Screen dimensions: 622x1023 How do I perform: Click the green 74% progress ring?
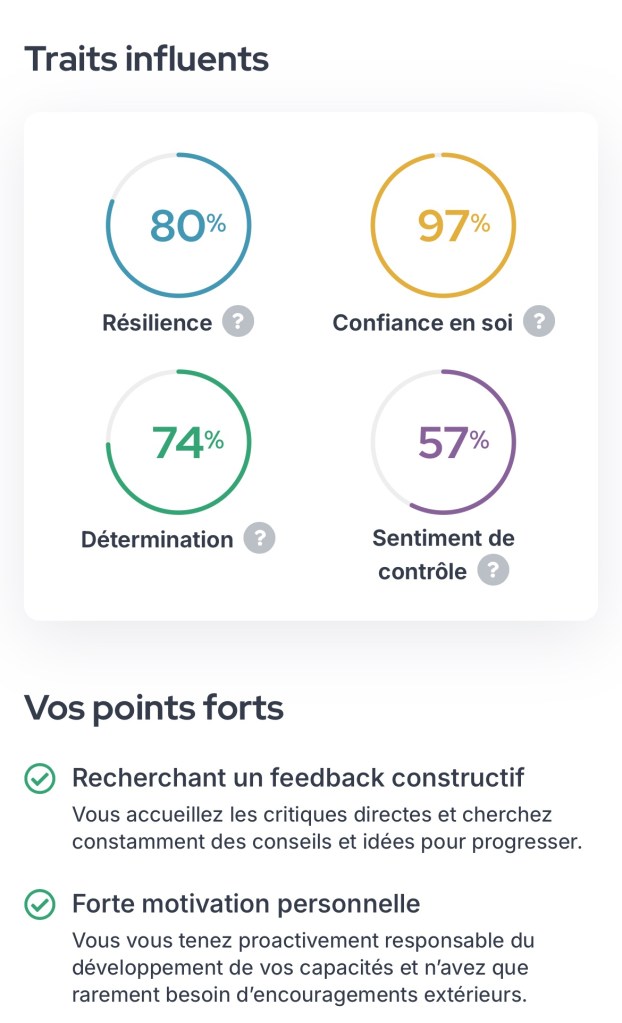pos(178,442)
